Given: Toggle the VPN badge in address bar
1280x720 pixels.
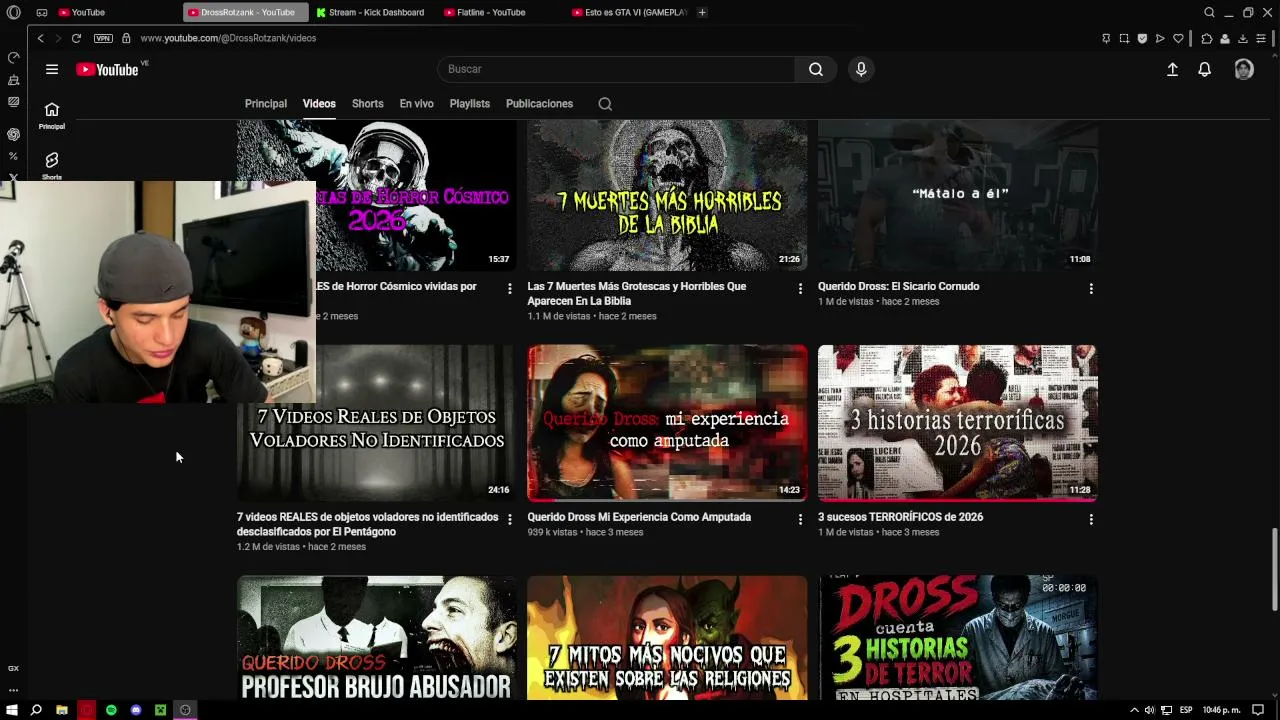Looking at the screenshot, I should coord(103,38).
